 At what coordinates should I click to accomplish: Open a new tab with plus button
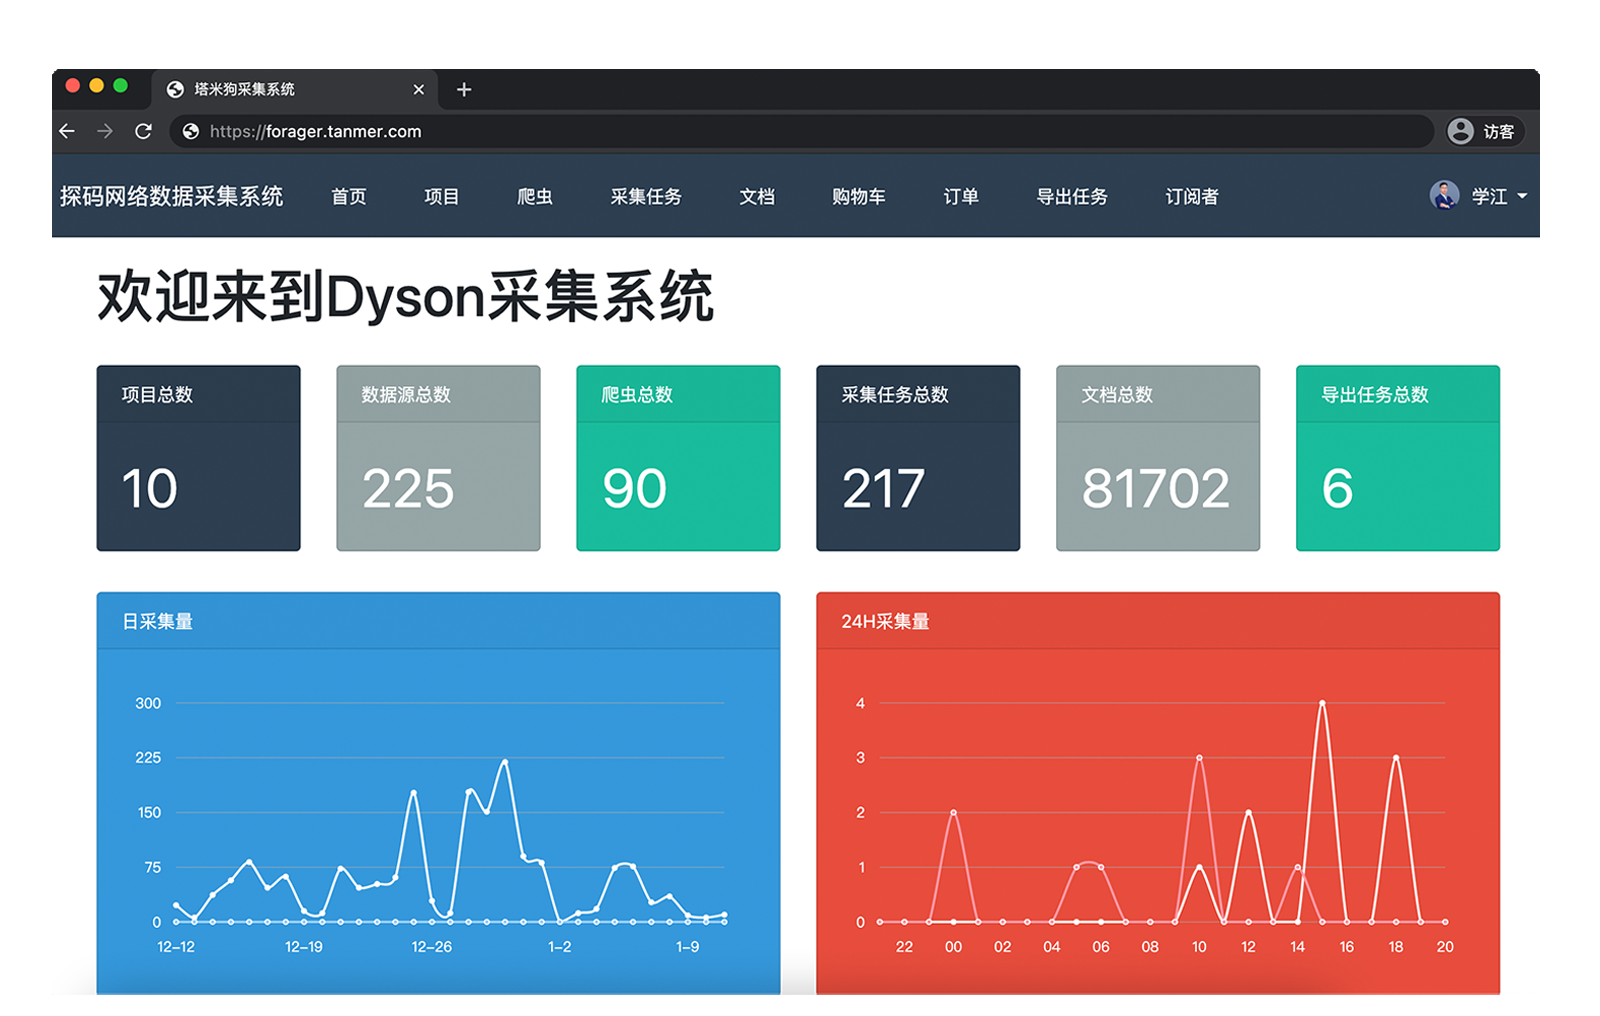[464, 89]
